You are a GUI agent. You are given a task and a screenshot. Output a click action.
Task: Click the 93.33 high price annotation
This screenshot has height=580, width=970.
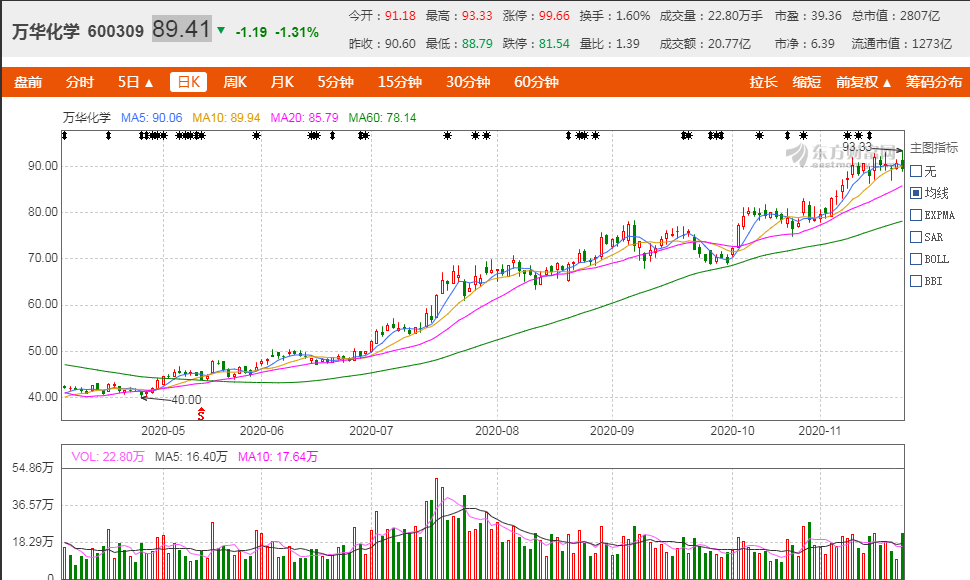pyautogui.click(x=857, y=147)
